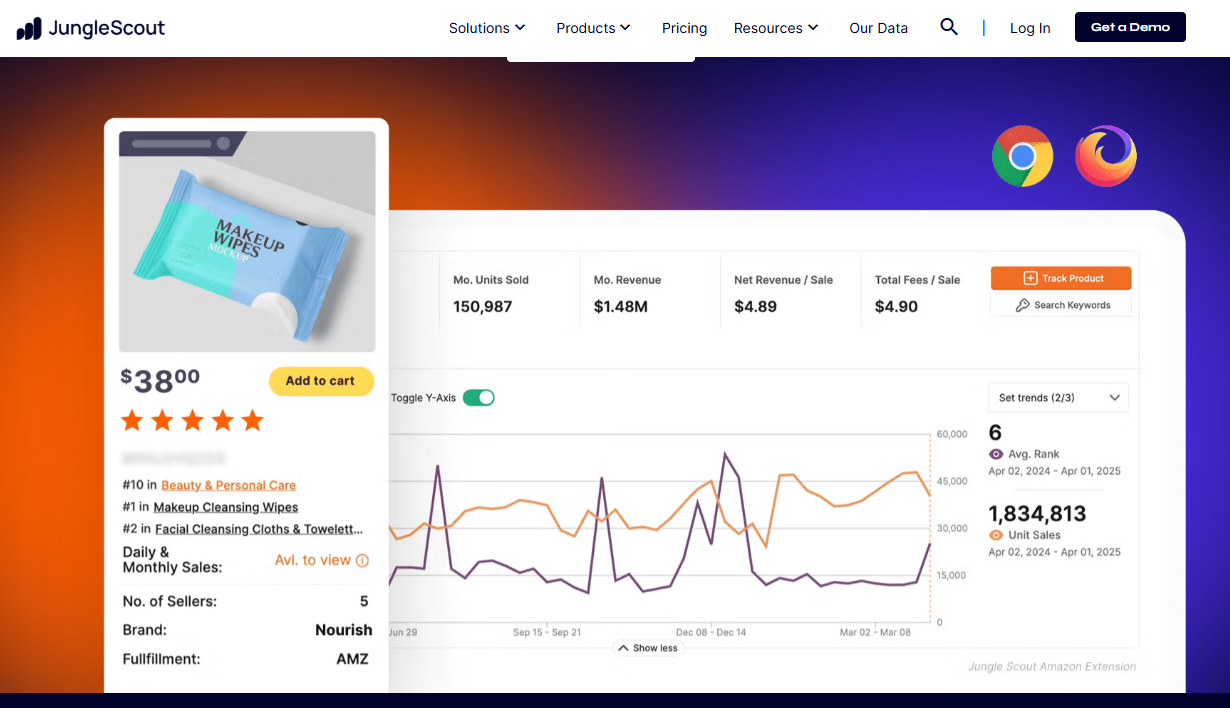Expand the Resources menu

point(776,28)
